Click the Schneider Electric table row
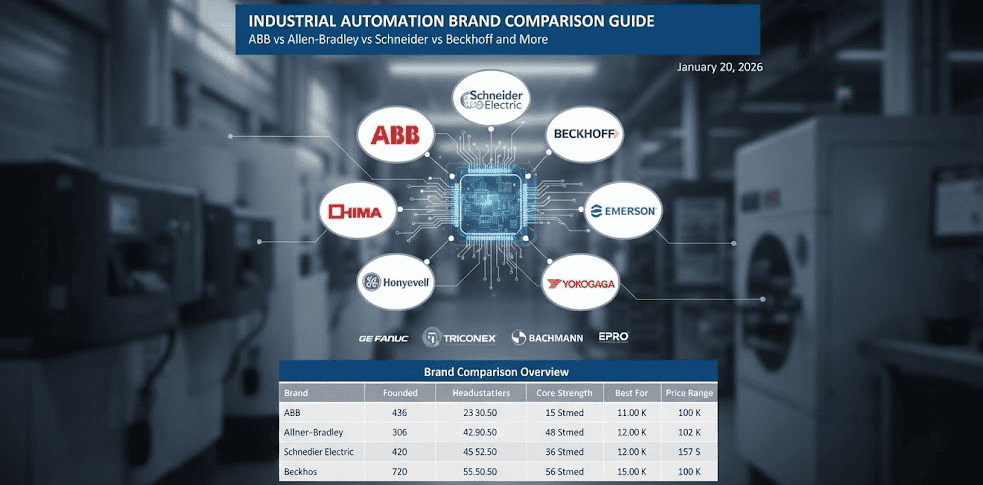This screenshot has height=485, width=983. [497, 451]
